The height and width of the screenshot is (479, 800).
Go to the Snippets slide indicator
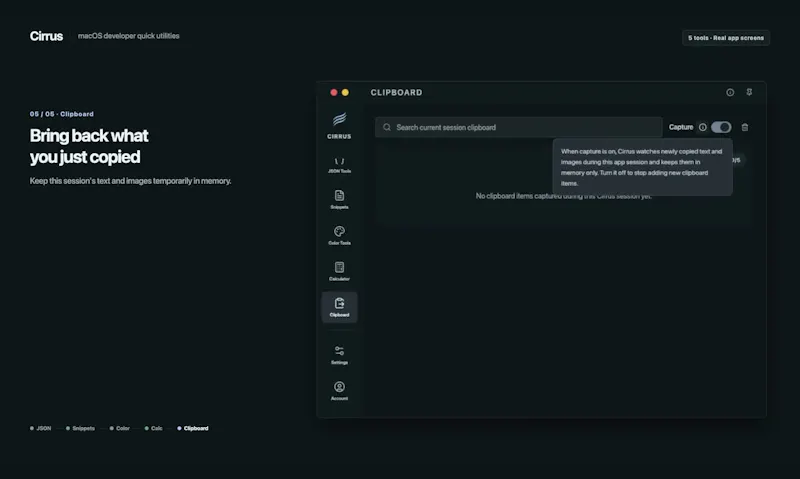(x=80, y=428)
